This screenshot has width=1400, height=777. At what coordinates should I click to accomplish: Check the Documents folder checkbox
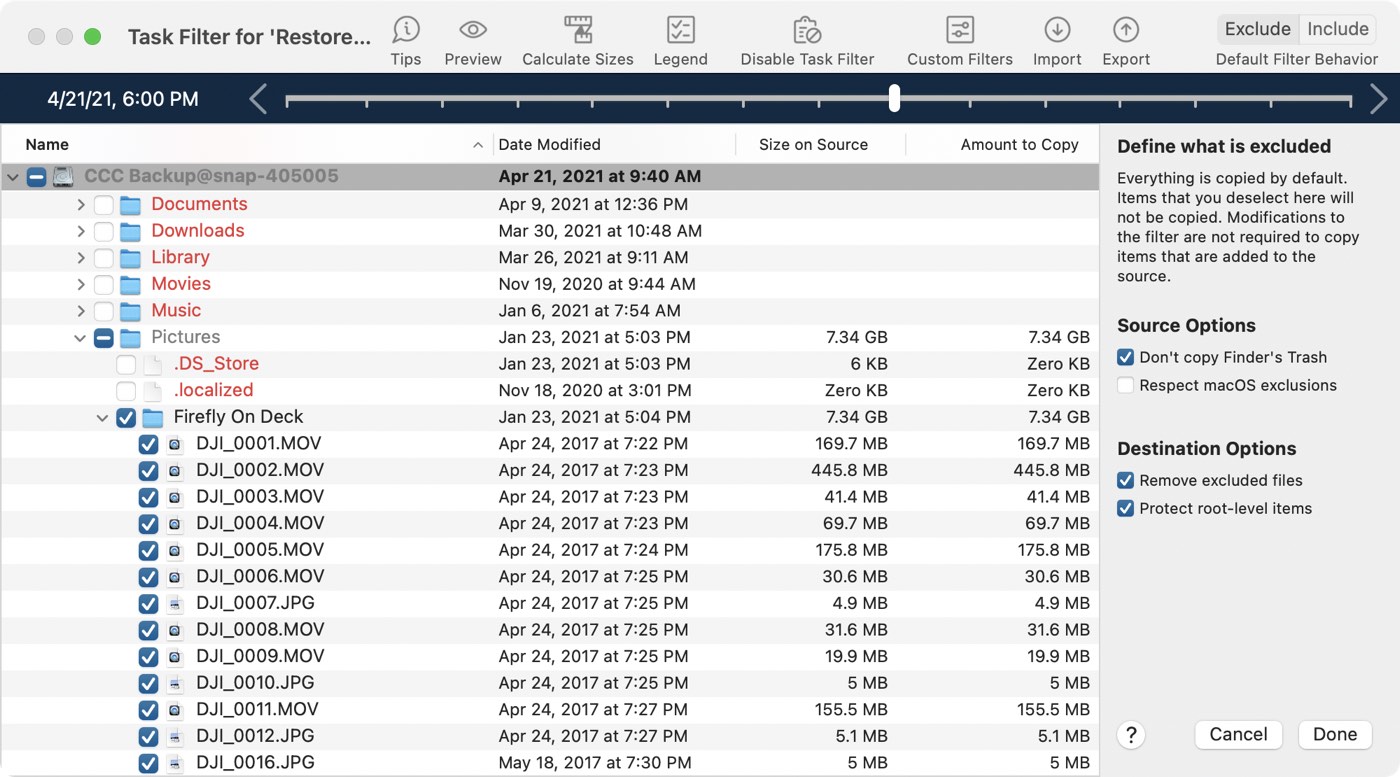104,205
